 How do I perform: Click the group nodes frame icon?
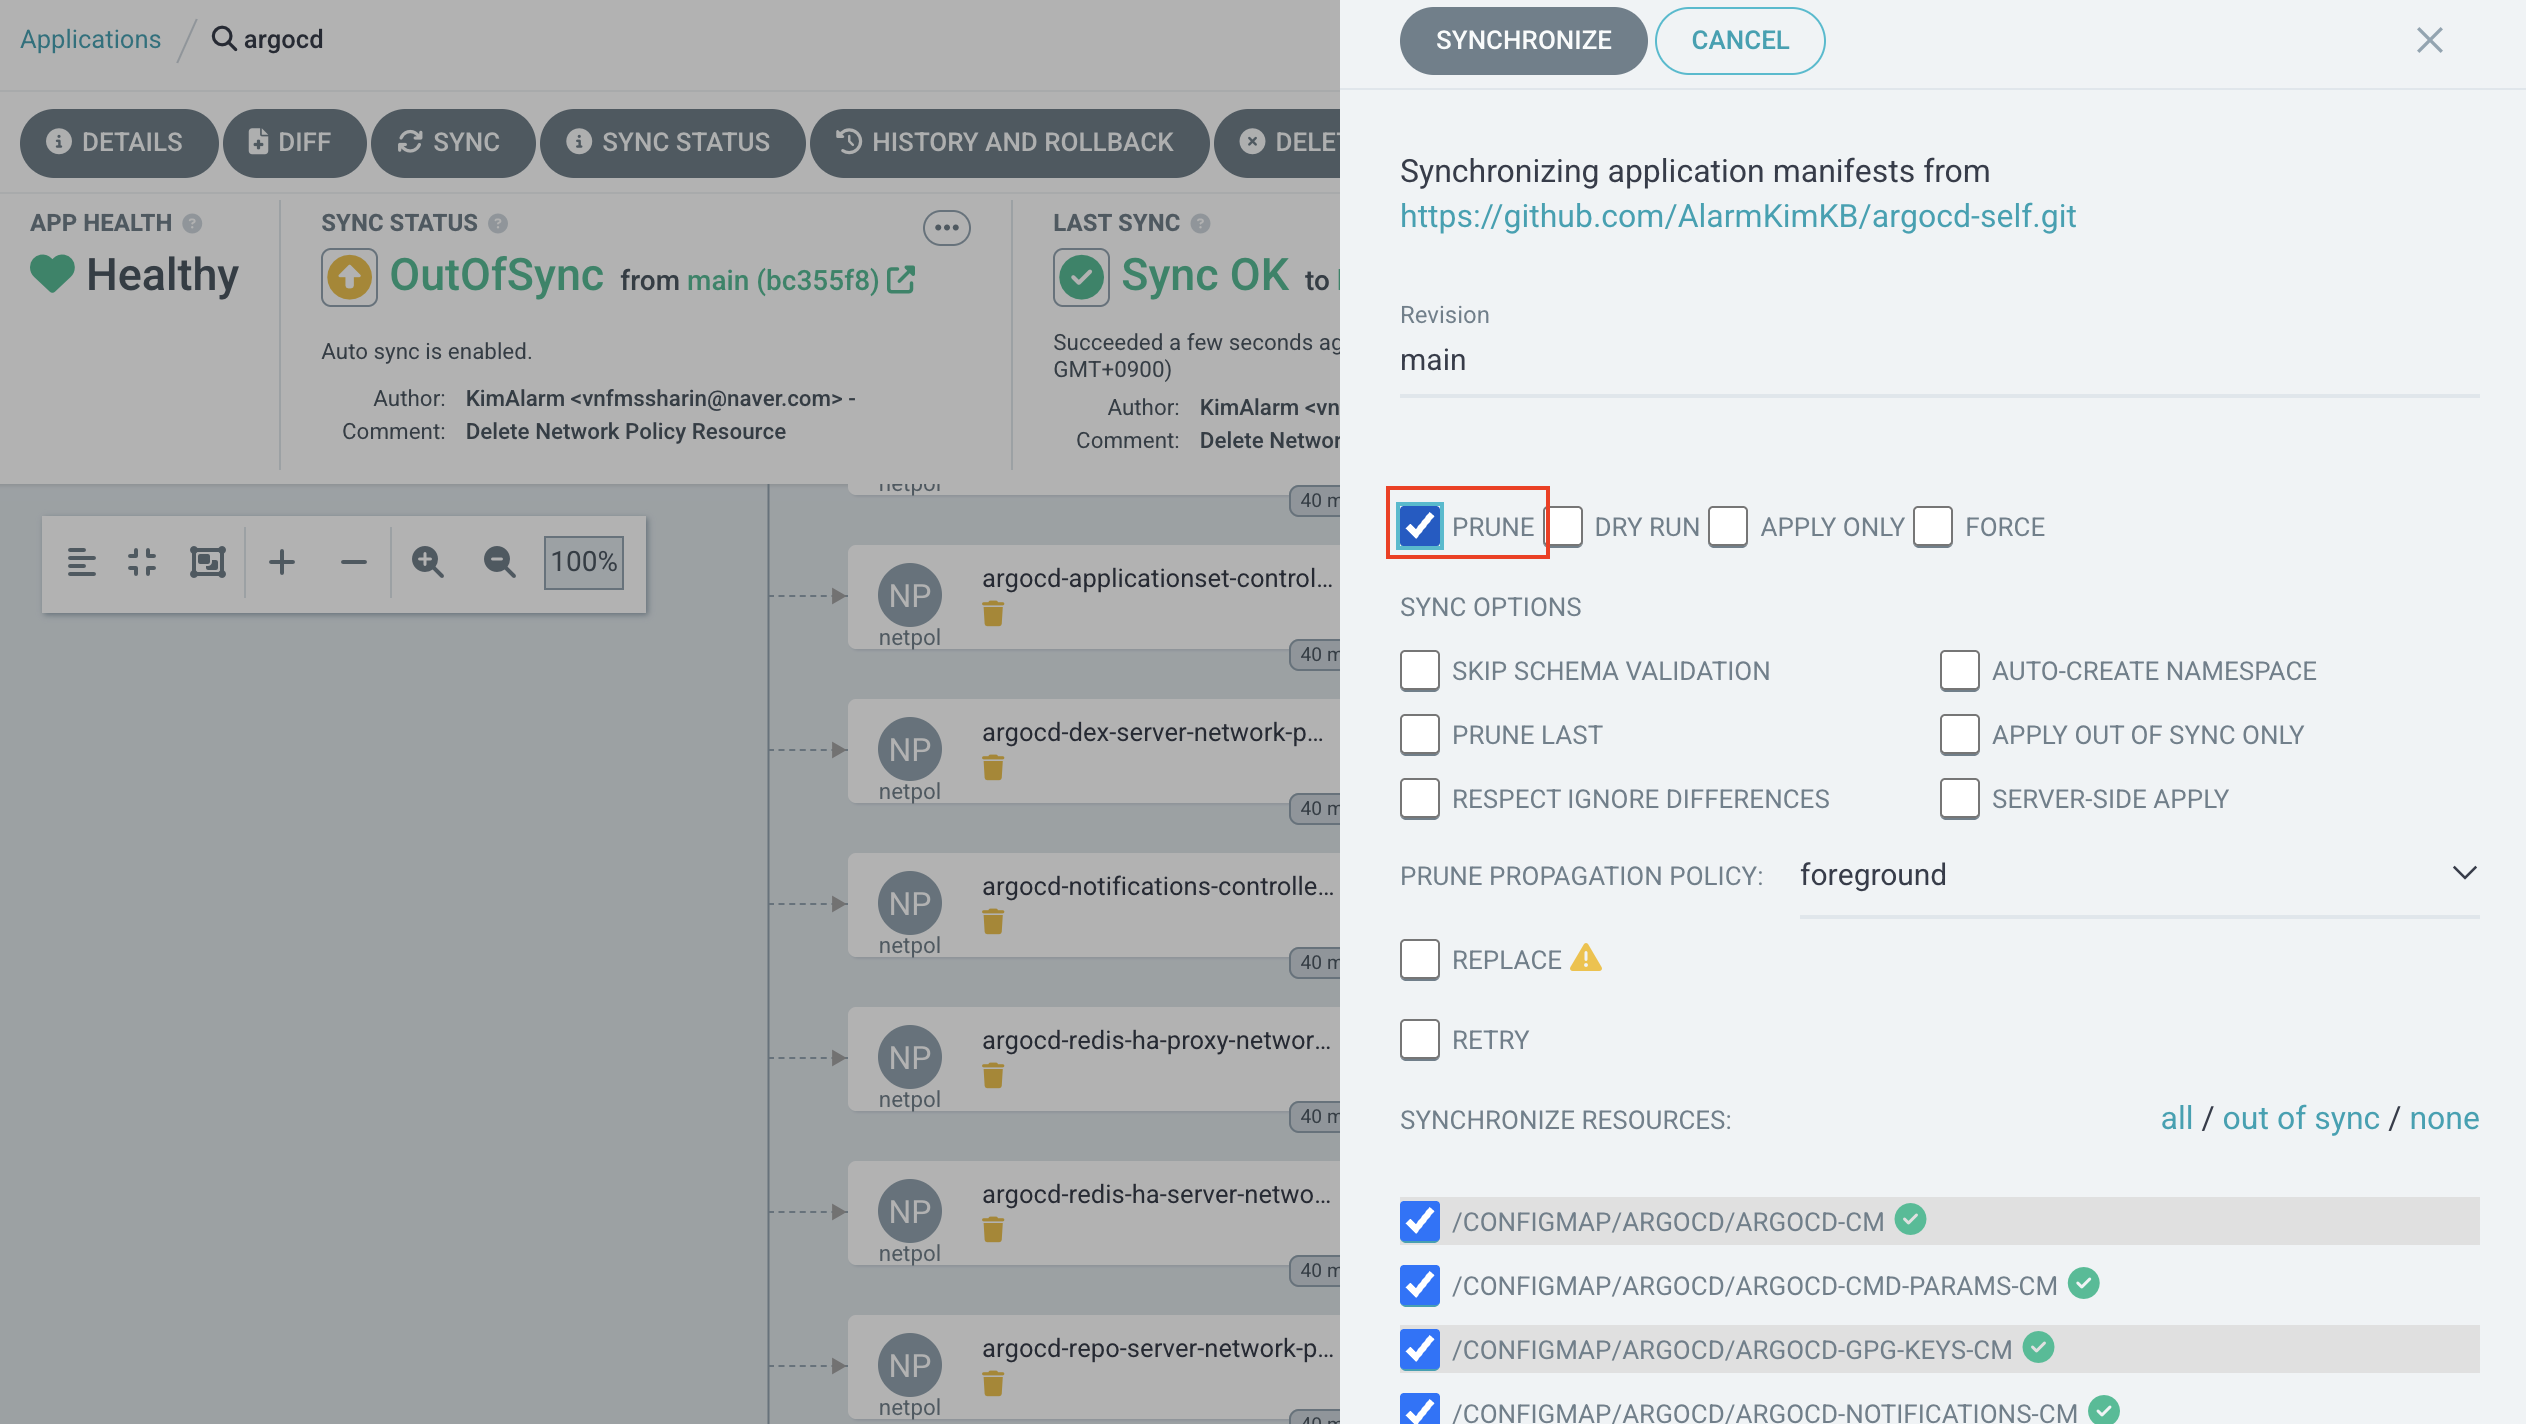(207, 562)
